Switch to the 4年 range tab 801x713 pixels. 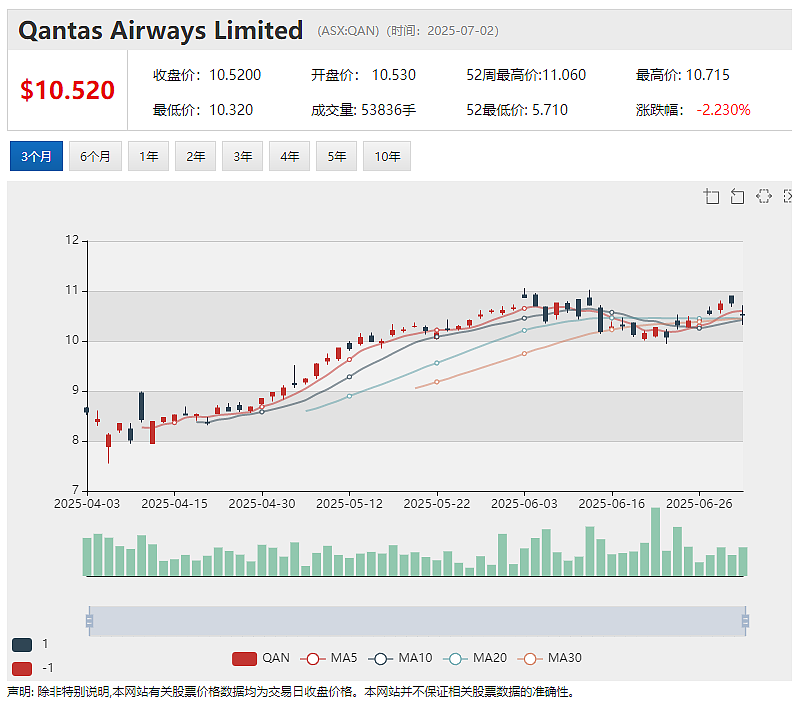(x=289, y=156)
